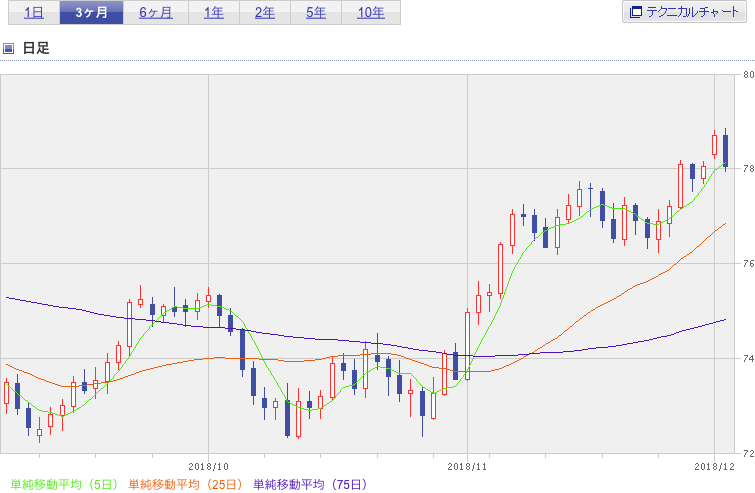
Task: Click the 単純移動平均（75日） legend label
Action: [310, 484]
